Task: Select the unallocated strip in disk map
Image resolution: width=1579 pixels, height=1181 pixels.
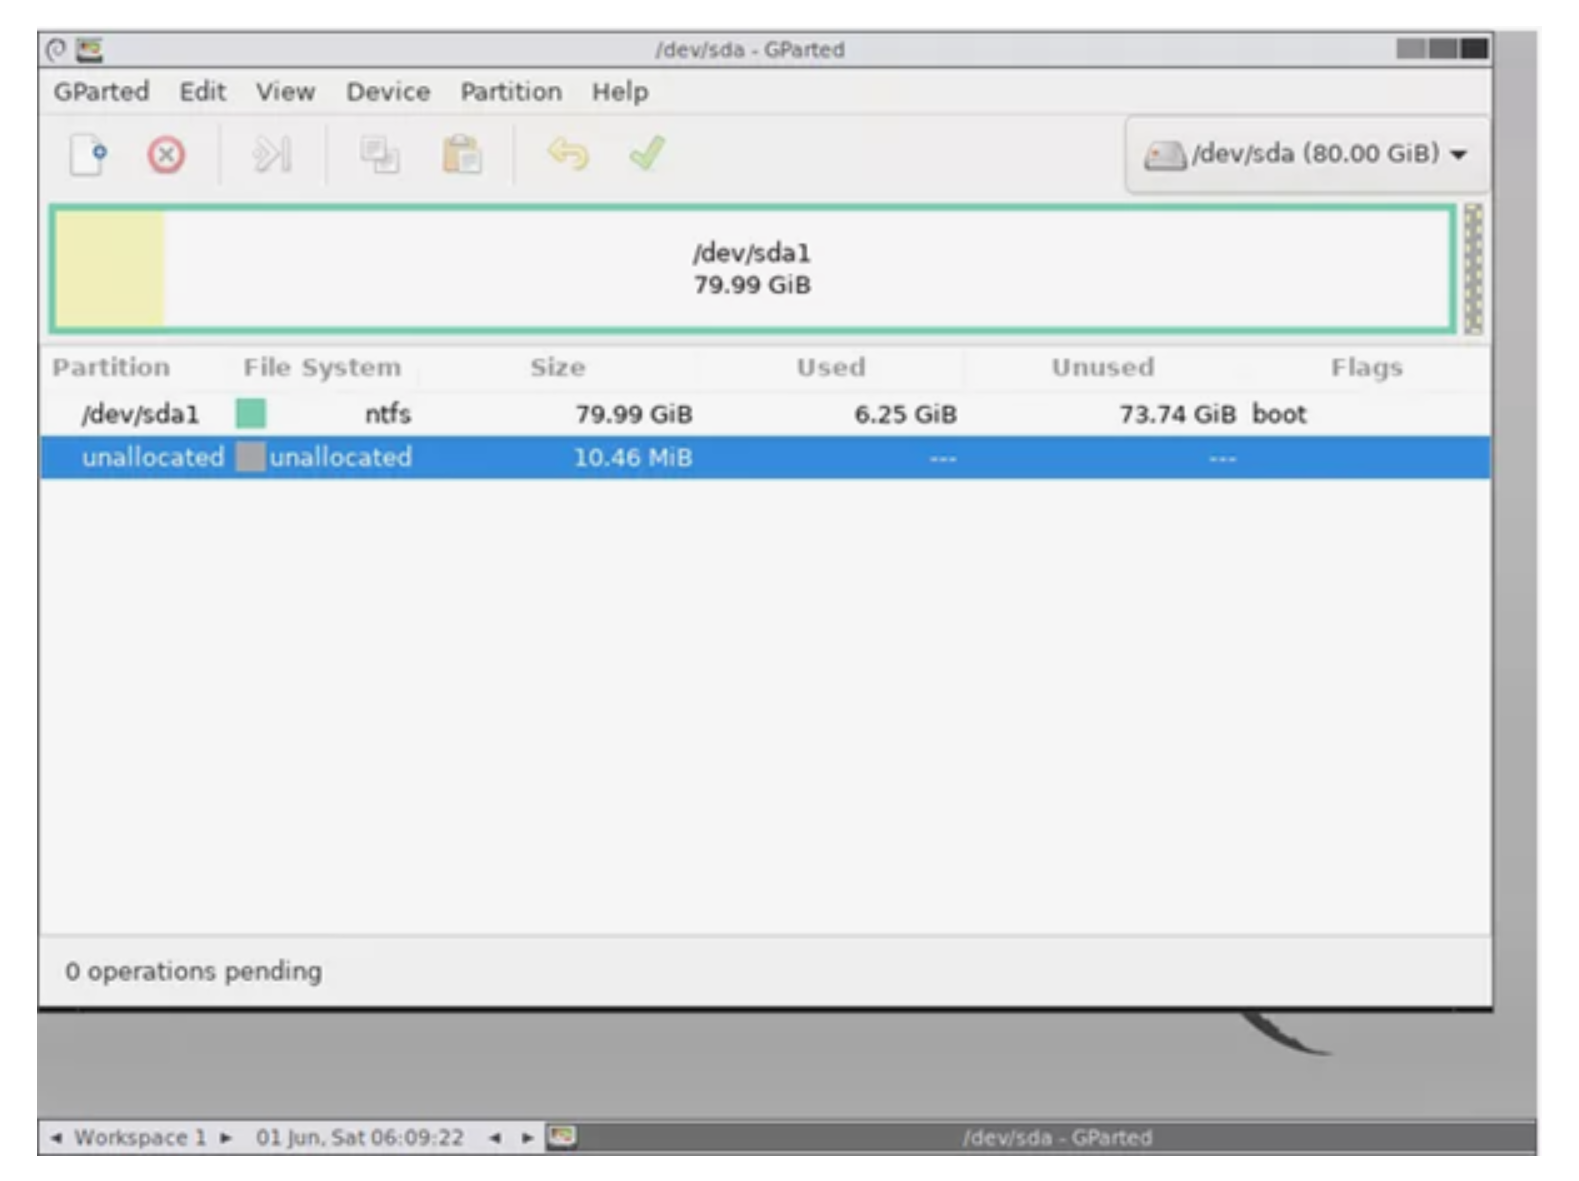Action: 1473,268
